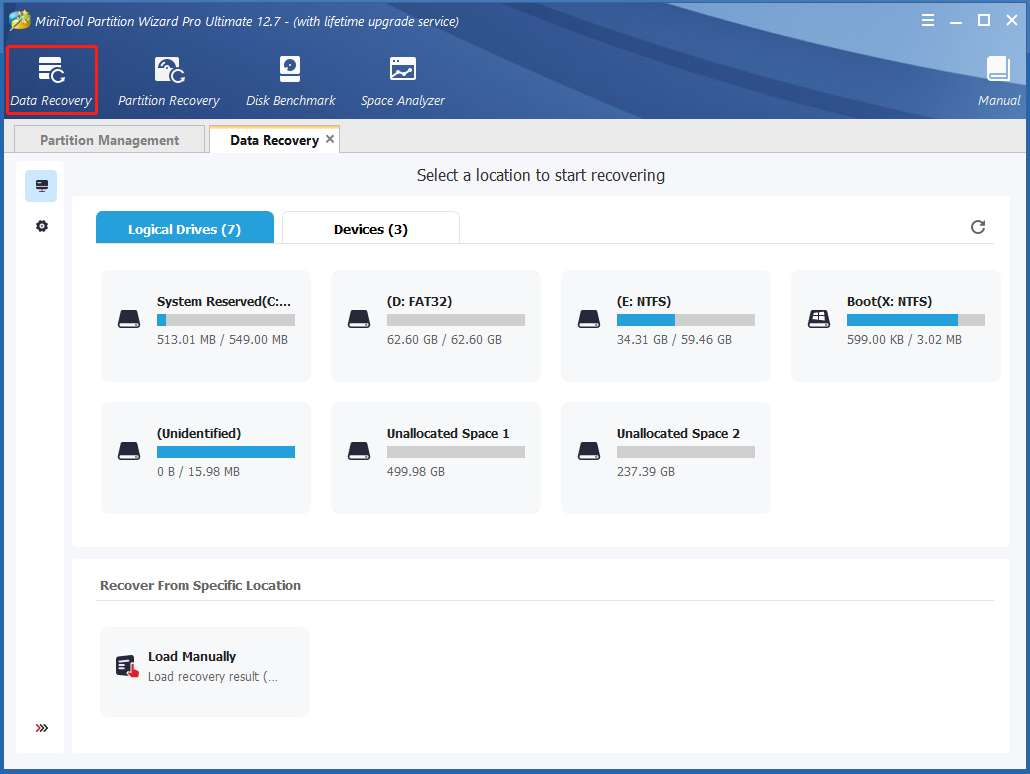The height and width of the screenshot is (774, 1030).
Task: Select '(E: NTFS)' drive label
Action: [x=644, y=301]
